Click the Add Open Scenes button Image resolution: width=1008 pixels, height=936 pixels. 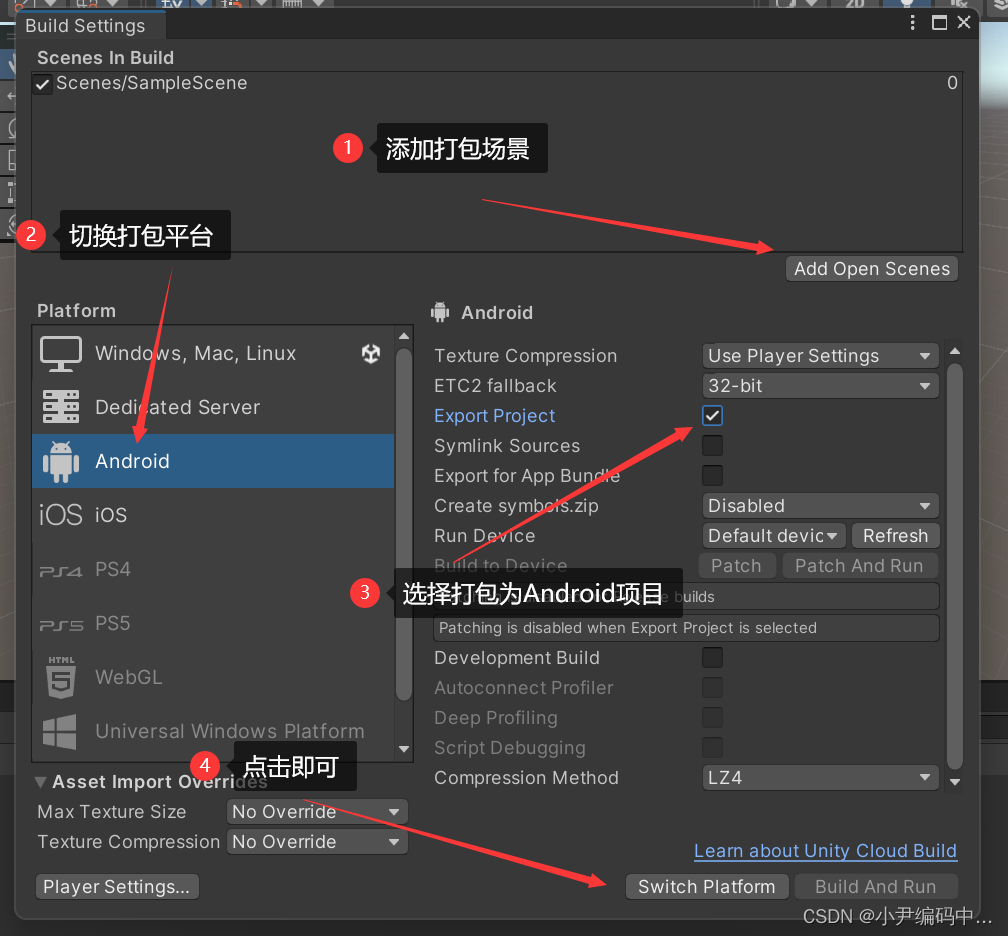[x=872, y=269]
